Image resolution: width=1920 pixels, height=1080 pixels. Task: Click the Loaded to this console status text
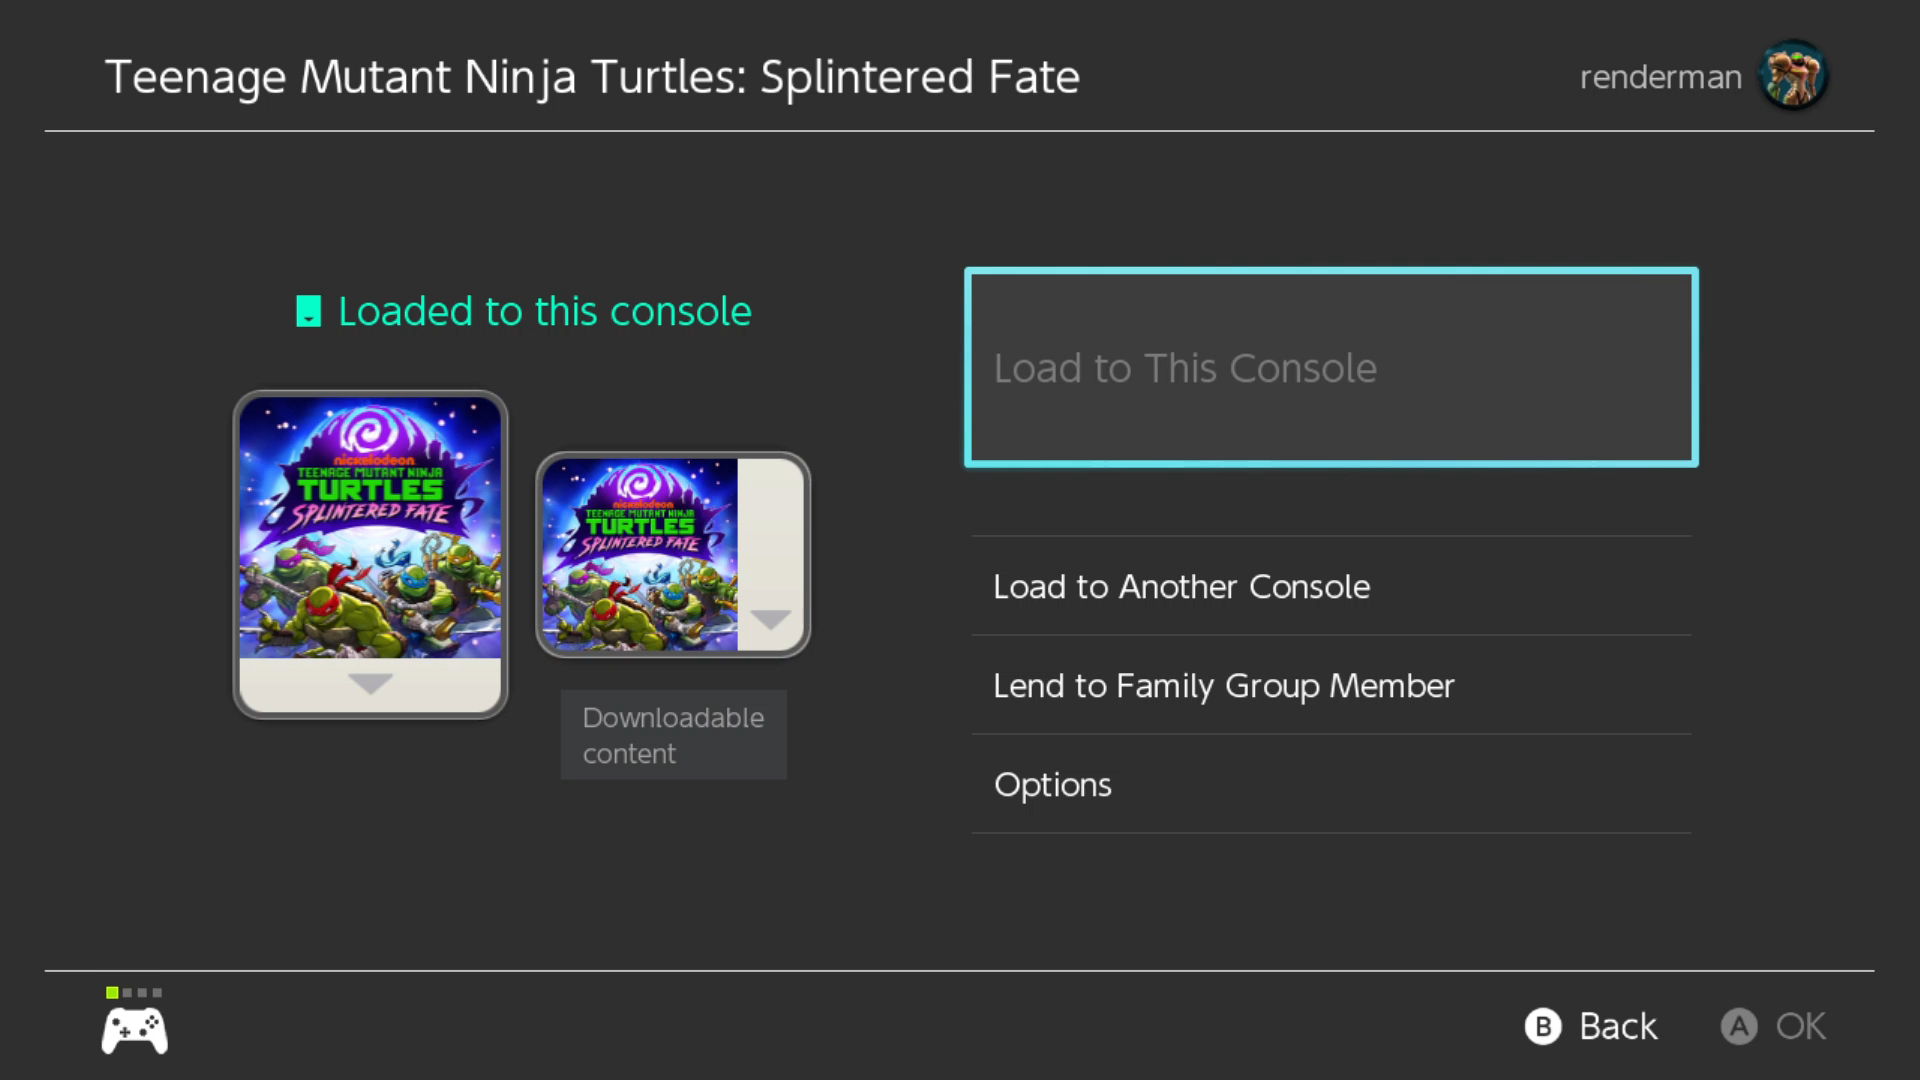click(x=544, y=312)
